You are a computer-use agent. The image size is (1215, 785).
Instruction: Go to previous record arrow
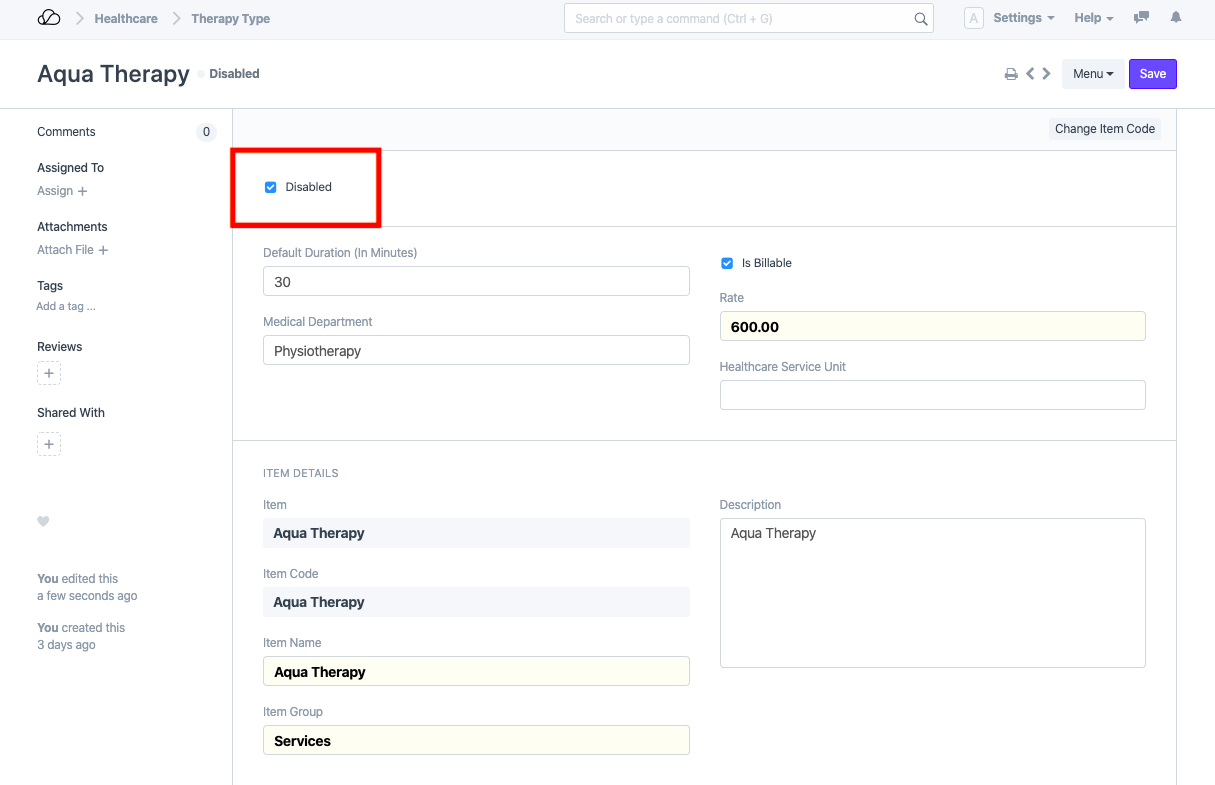pos(1030,74)
